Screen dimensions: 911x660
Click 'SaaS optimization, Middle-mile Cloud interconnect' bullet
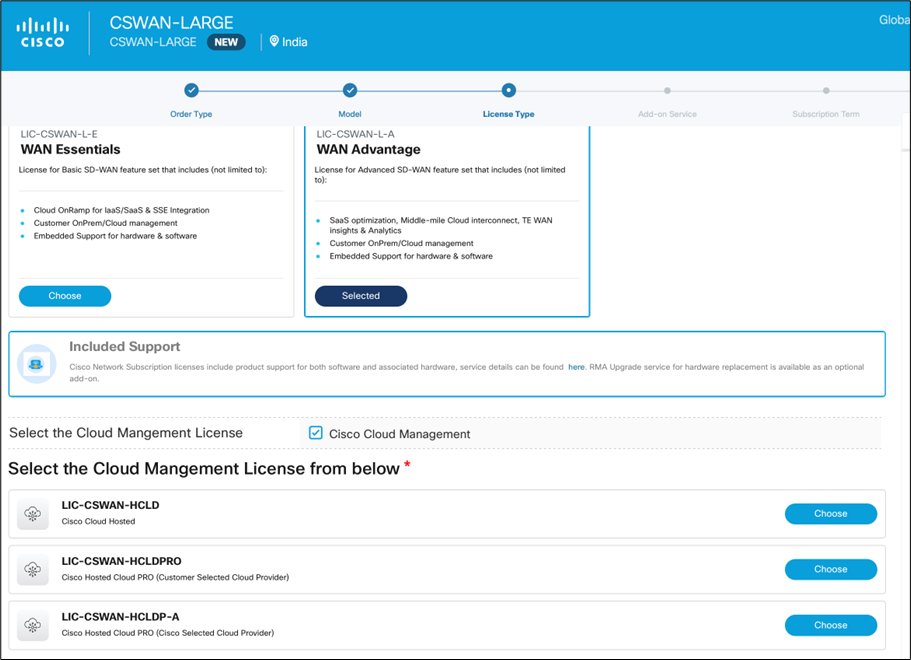[x=441, y=225]
